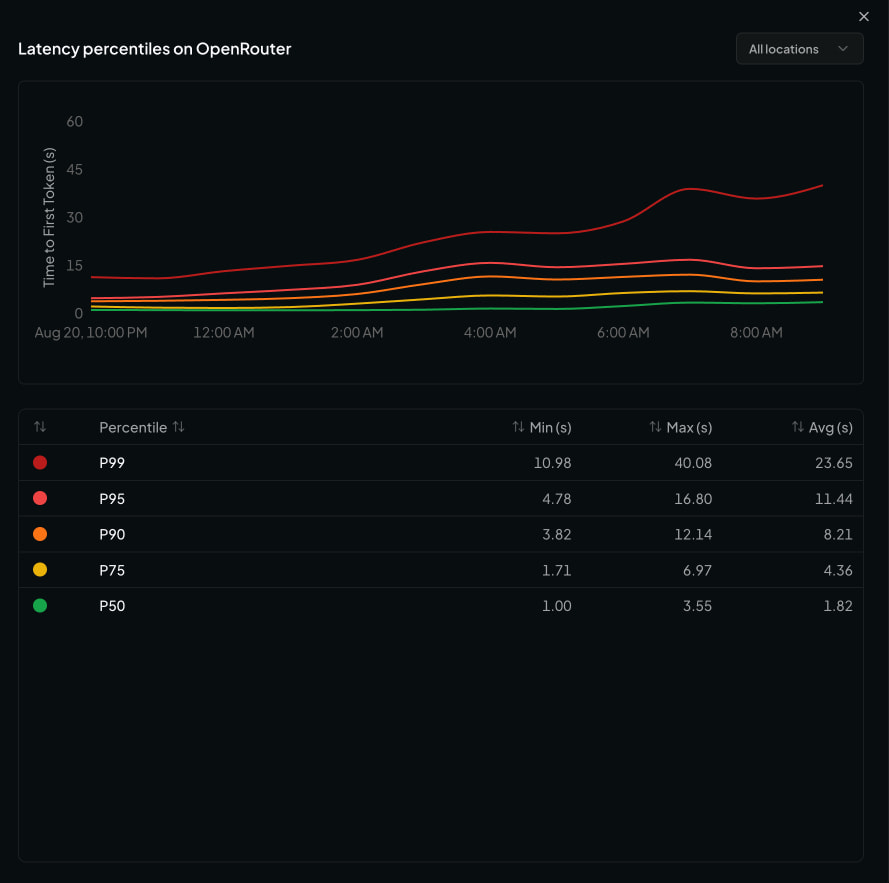Screen dimensions: 889x883
Task: Click P75 average value 4.36
Action: [838, 570]
